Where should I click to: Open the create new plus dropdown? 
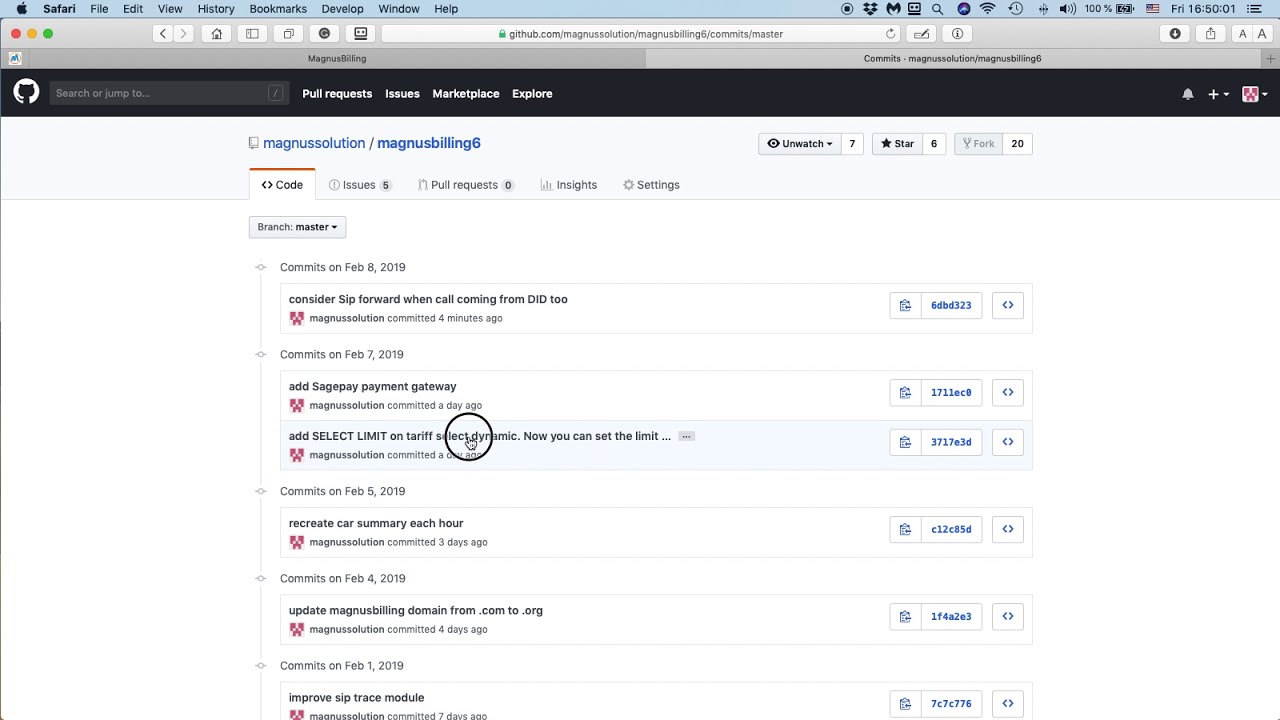coord(1218,94)
